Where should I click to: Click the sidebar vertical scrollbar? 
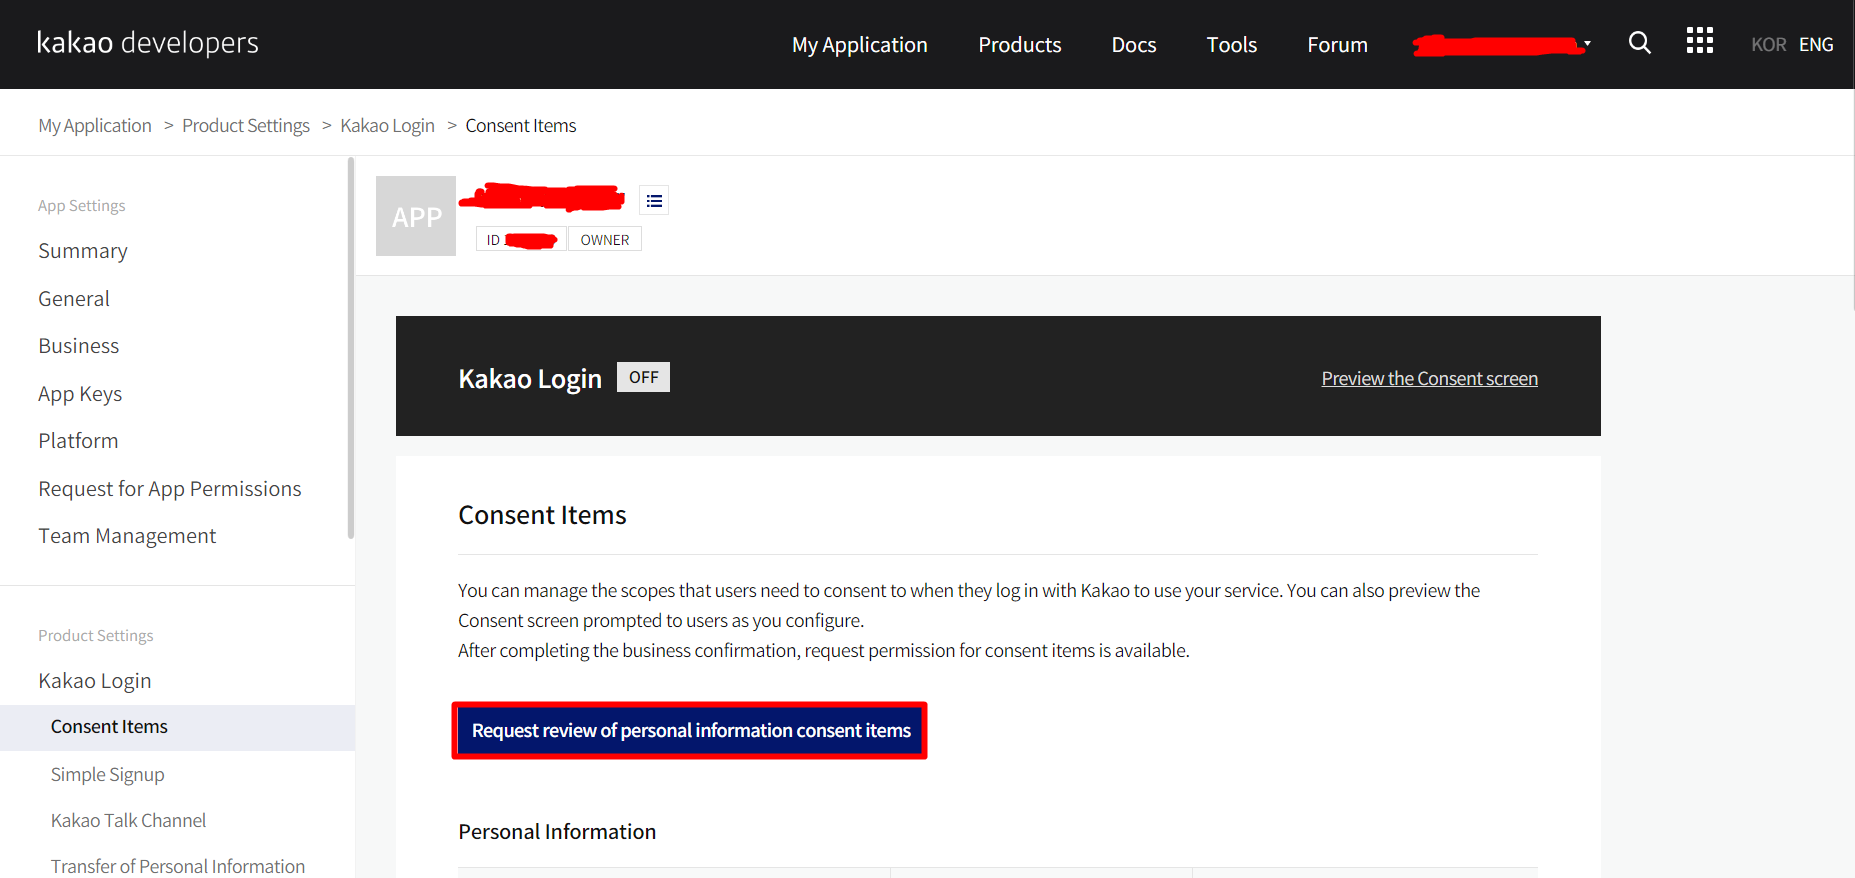click(x=350, y=350)
